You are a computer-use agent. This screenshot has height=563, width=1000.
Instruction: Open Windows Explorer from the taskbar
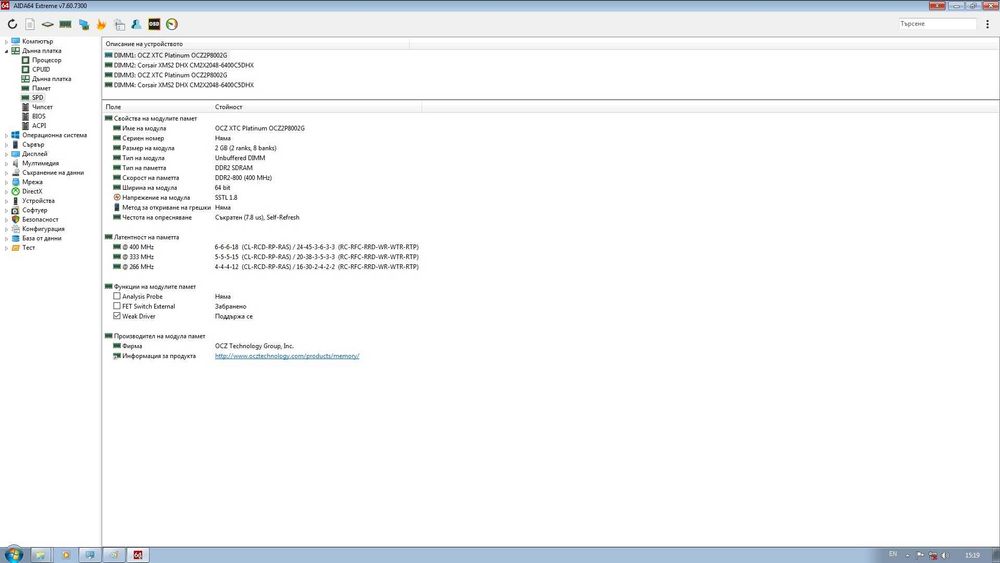click(x=40, y=555)
